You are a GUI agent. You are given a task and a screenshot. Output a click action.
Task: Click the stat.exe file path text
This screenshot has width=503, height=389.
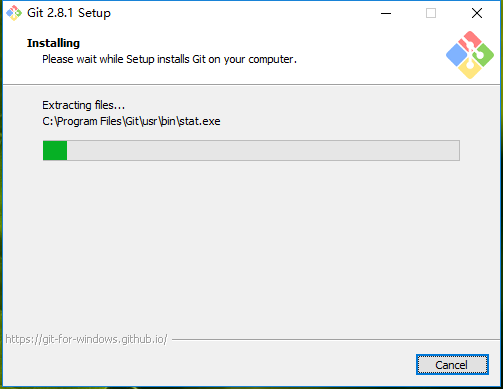click(131, 121)
